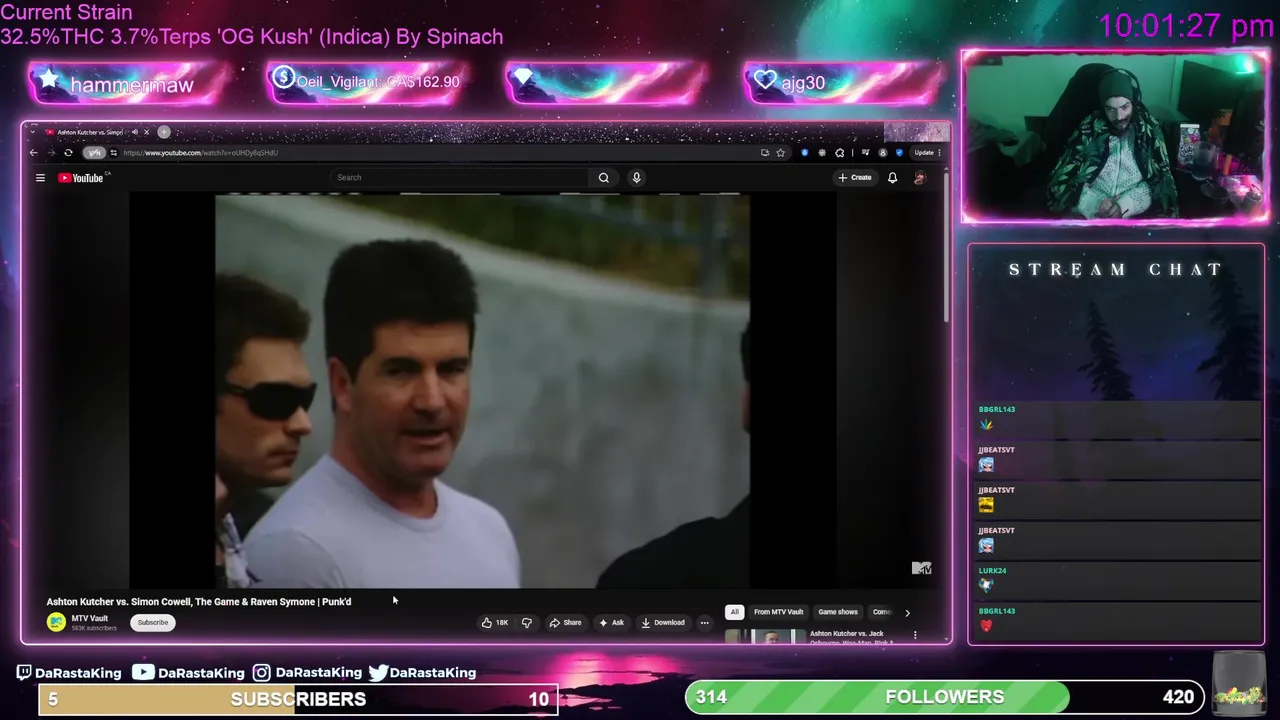The image size is (1280, 720).
Task: Click the '583K subscribers' text
Action: (94, 628)
